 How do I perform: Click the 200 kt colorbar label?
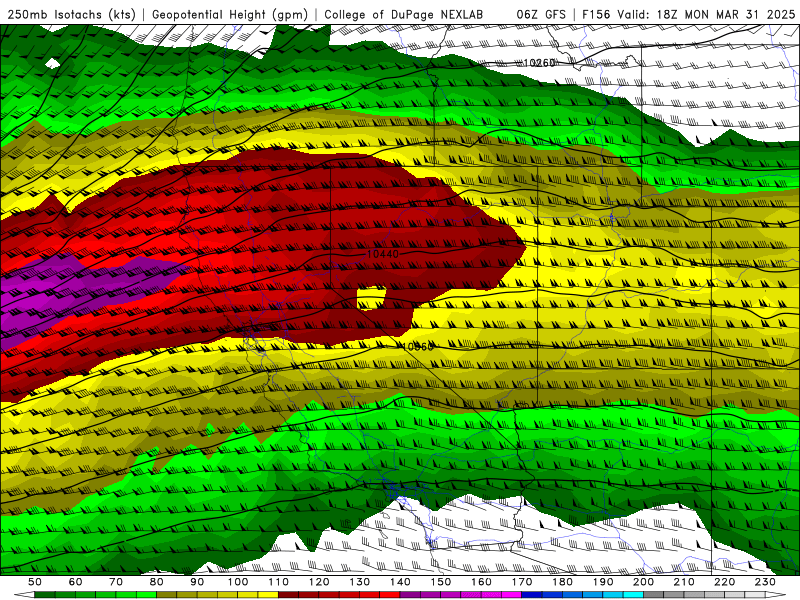[643, 582]
